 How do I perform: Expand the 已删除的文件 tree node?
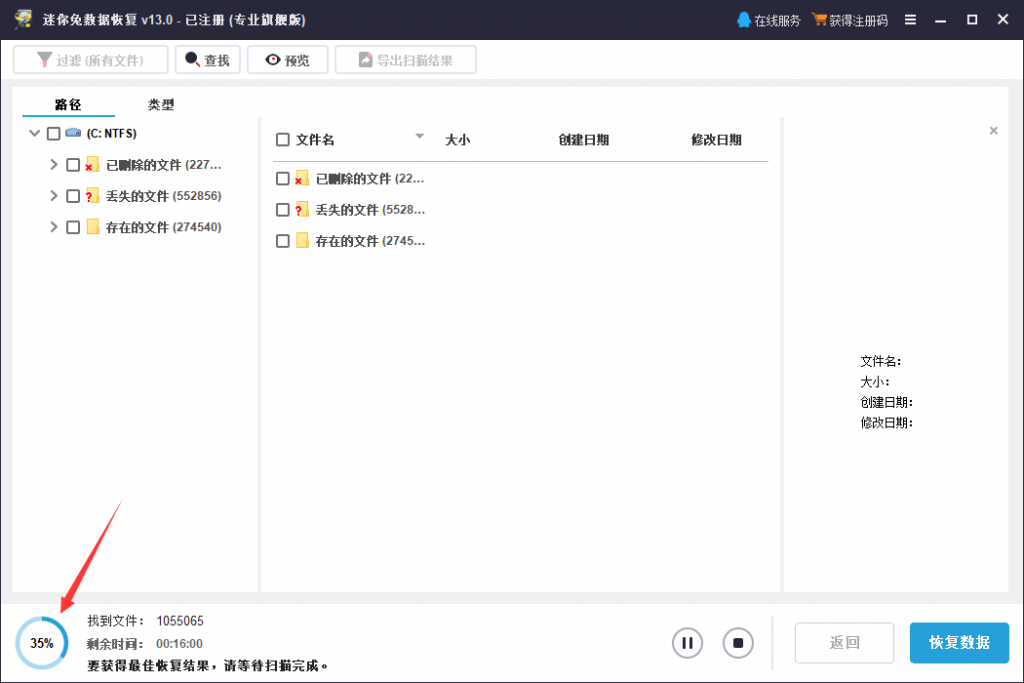coord(54,165)
